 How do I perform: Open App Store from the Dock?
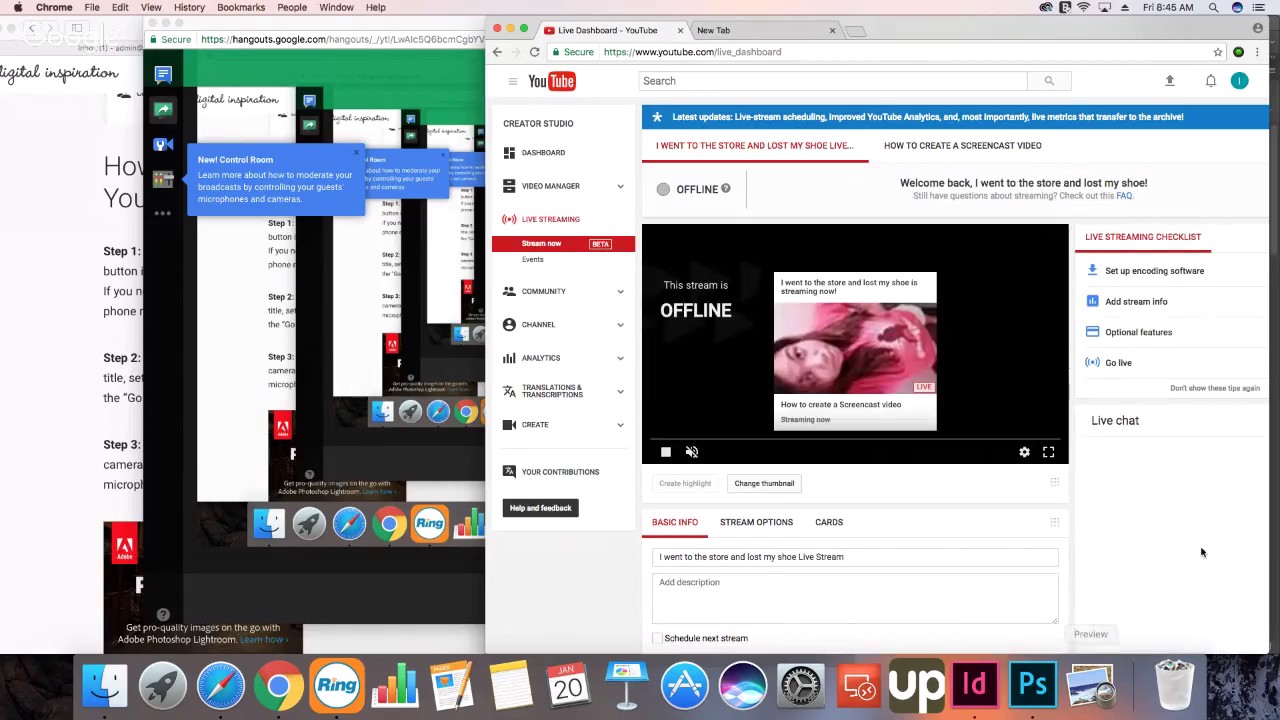(x=685, y=686)
